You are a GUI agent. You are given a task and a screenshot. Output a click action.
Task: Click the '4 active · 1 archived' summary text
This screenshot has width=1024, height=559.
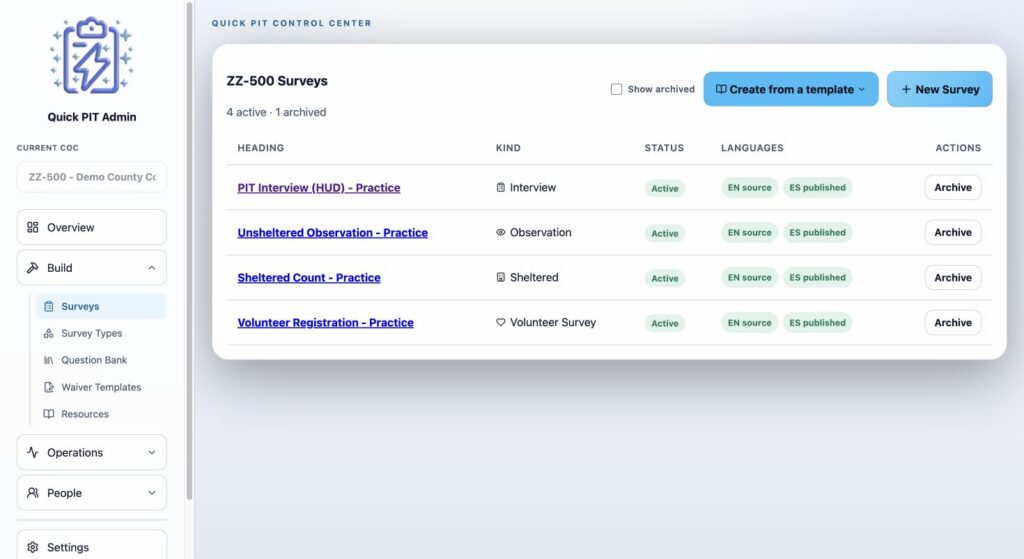pos(276,112)
